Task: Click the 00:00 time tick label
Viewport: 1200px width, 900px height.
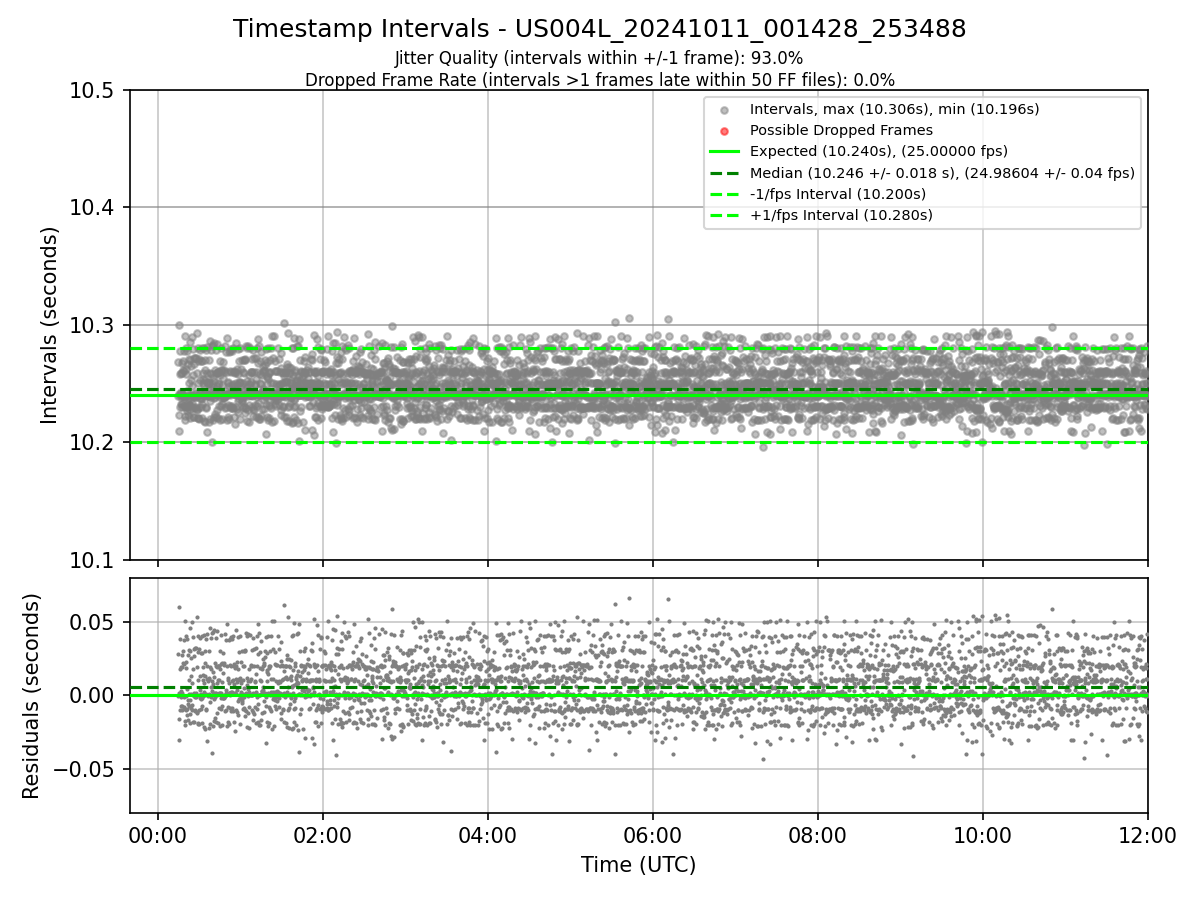Action: pyautogui.click(x=158, y=834)
